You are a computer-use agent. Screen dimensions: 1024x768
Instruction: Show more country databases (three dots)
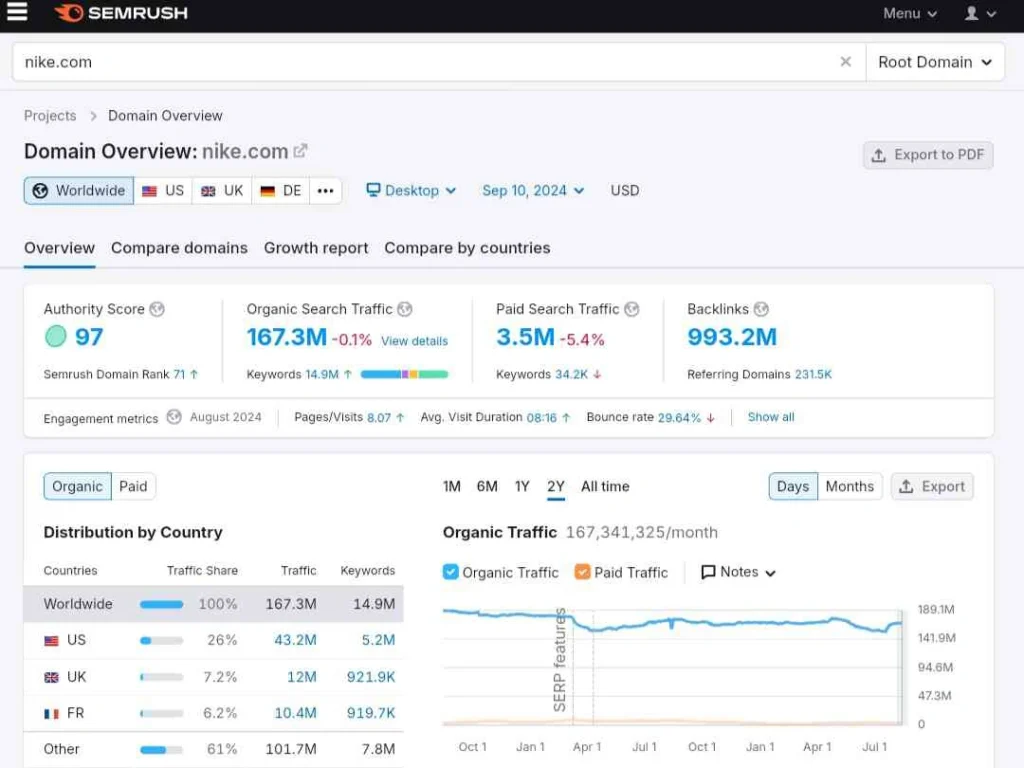point(325,191)
